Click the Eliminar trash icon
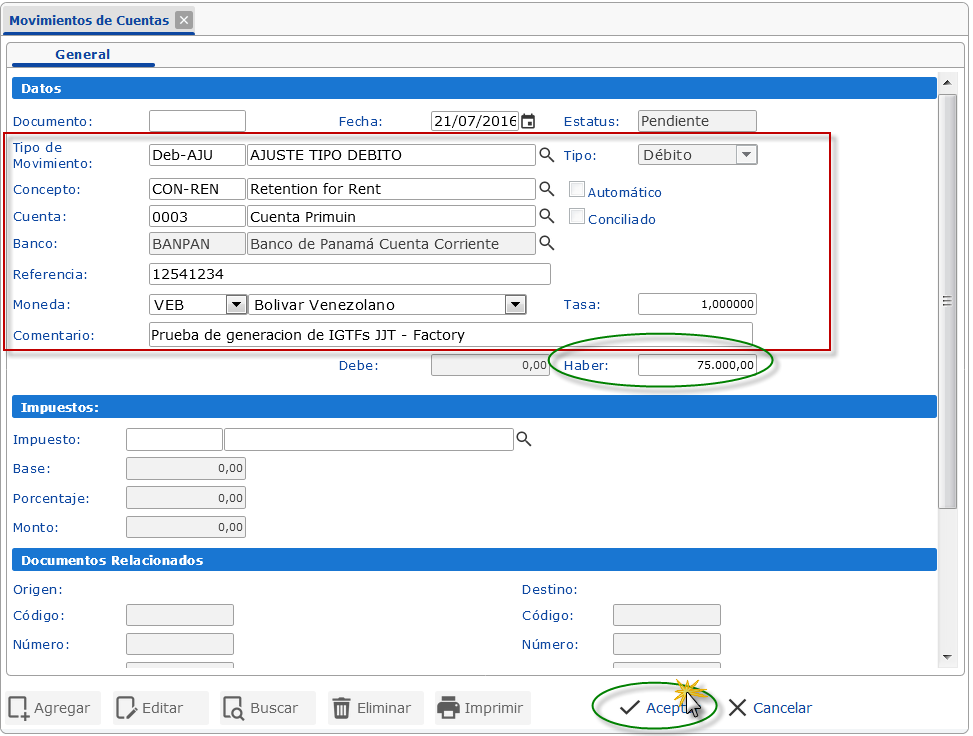Image resolution: width=973 pixels, height=736 pixels. coord(342,707)
